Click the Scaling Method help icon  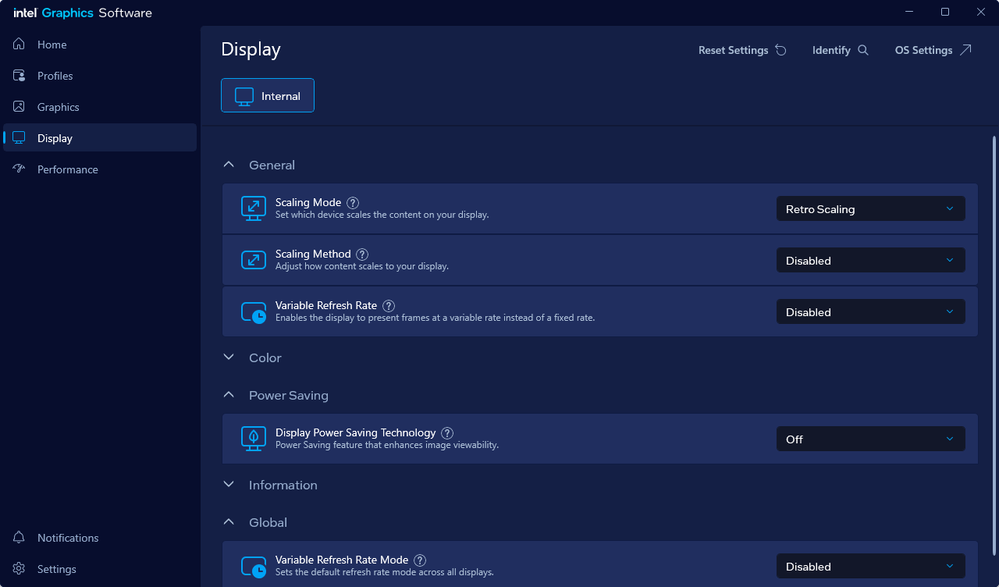click(x=362, y=254)
